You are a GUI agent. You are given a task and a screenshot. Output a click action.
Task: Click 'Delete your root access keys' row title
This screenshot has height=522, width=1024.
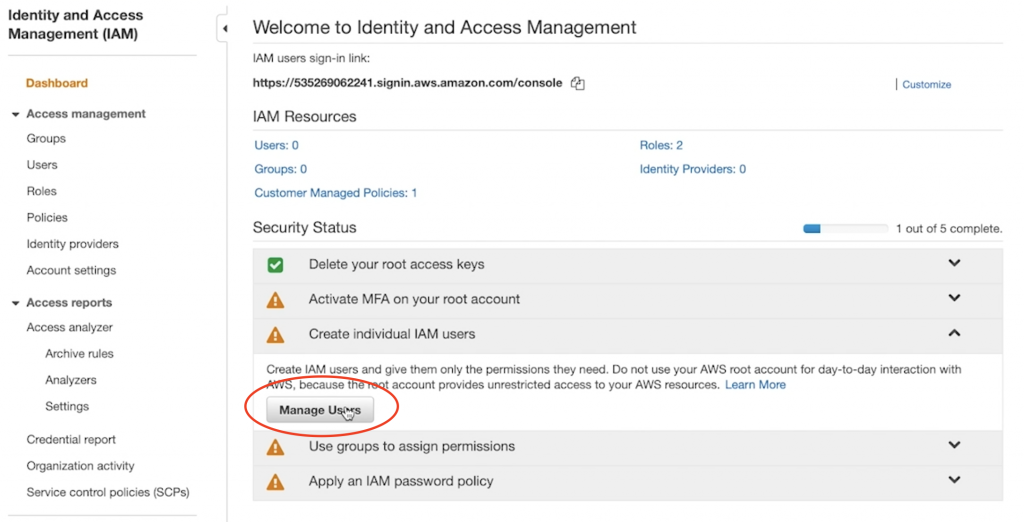396,265
